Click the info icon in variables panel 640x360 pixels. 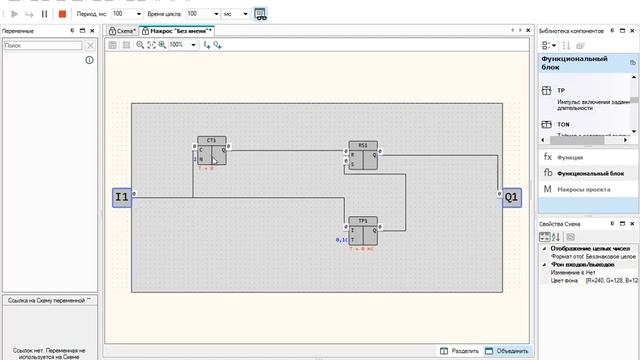(89, 60)
